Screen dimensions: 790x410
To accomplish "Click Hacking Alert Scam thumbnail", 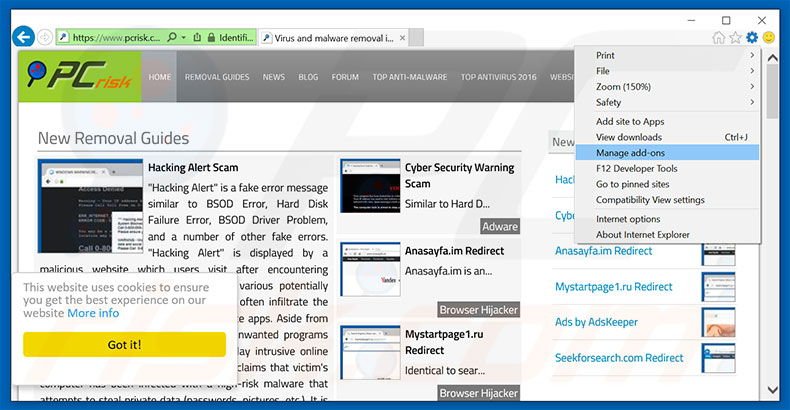I will 90,206.
